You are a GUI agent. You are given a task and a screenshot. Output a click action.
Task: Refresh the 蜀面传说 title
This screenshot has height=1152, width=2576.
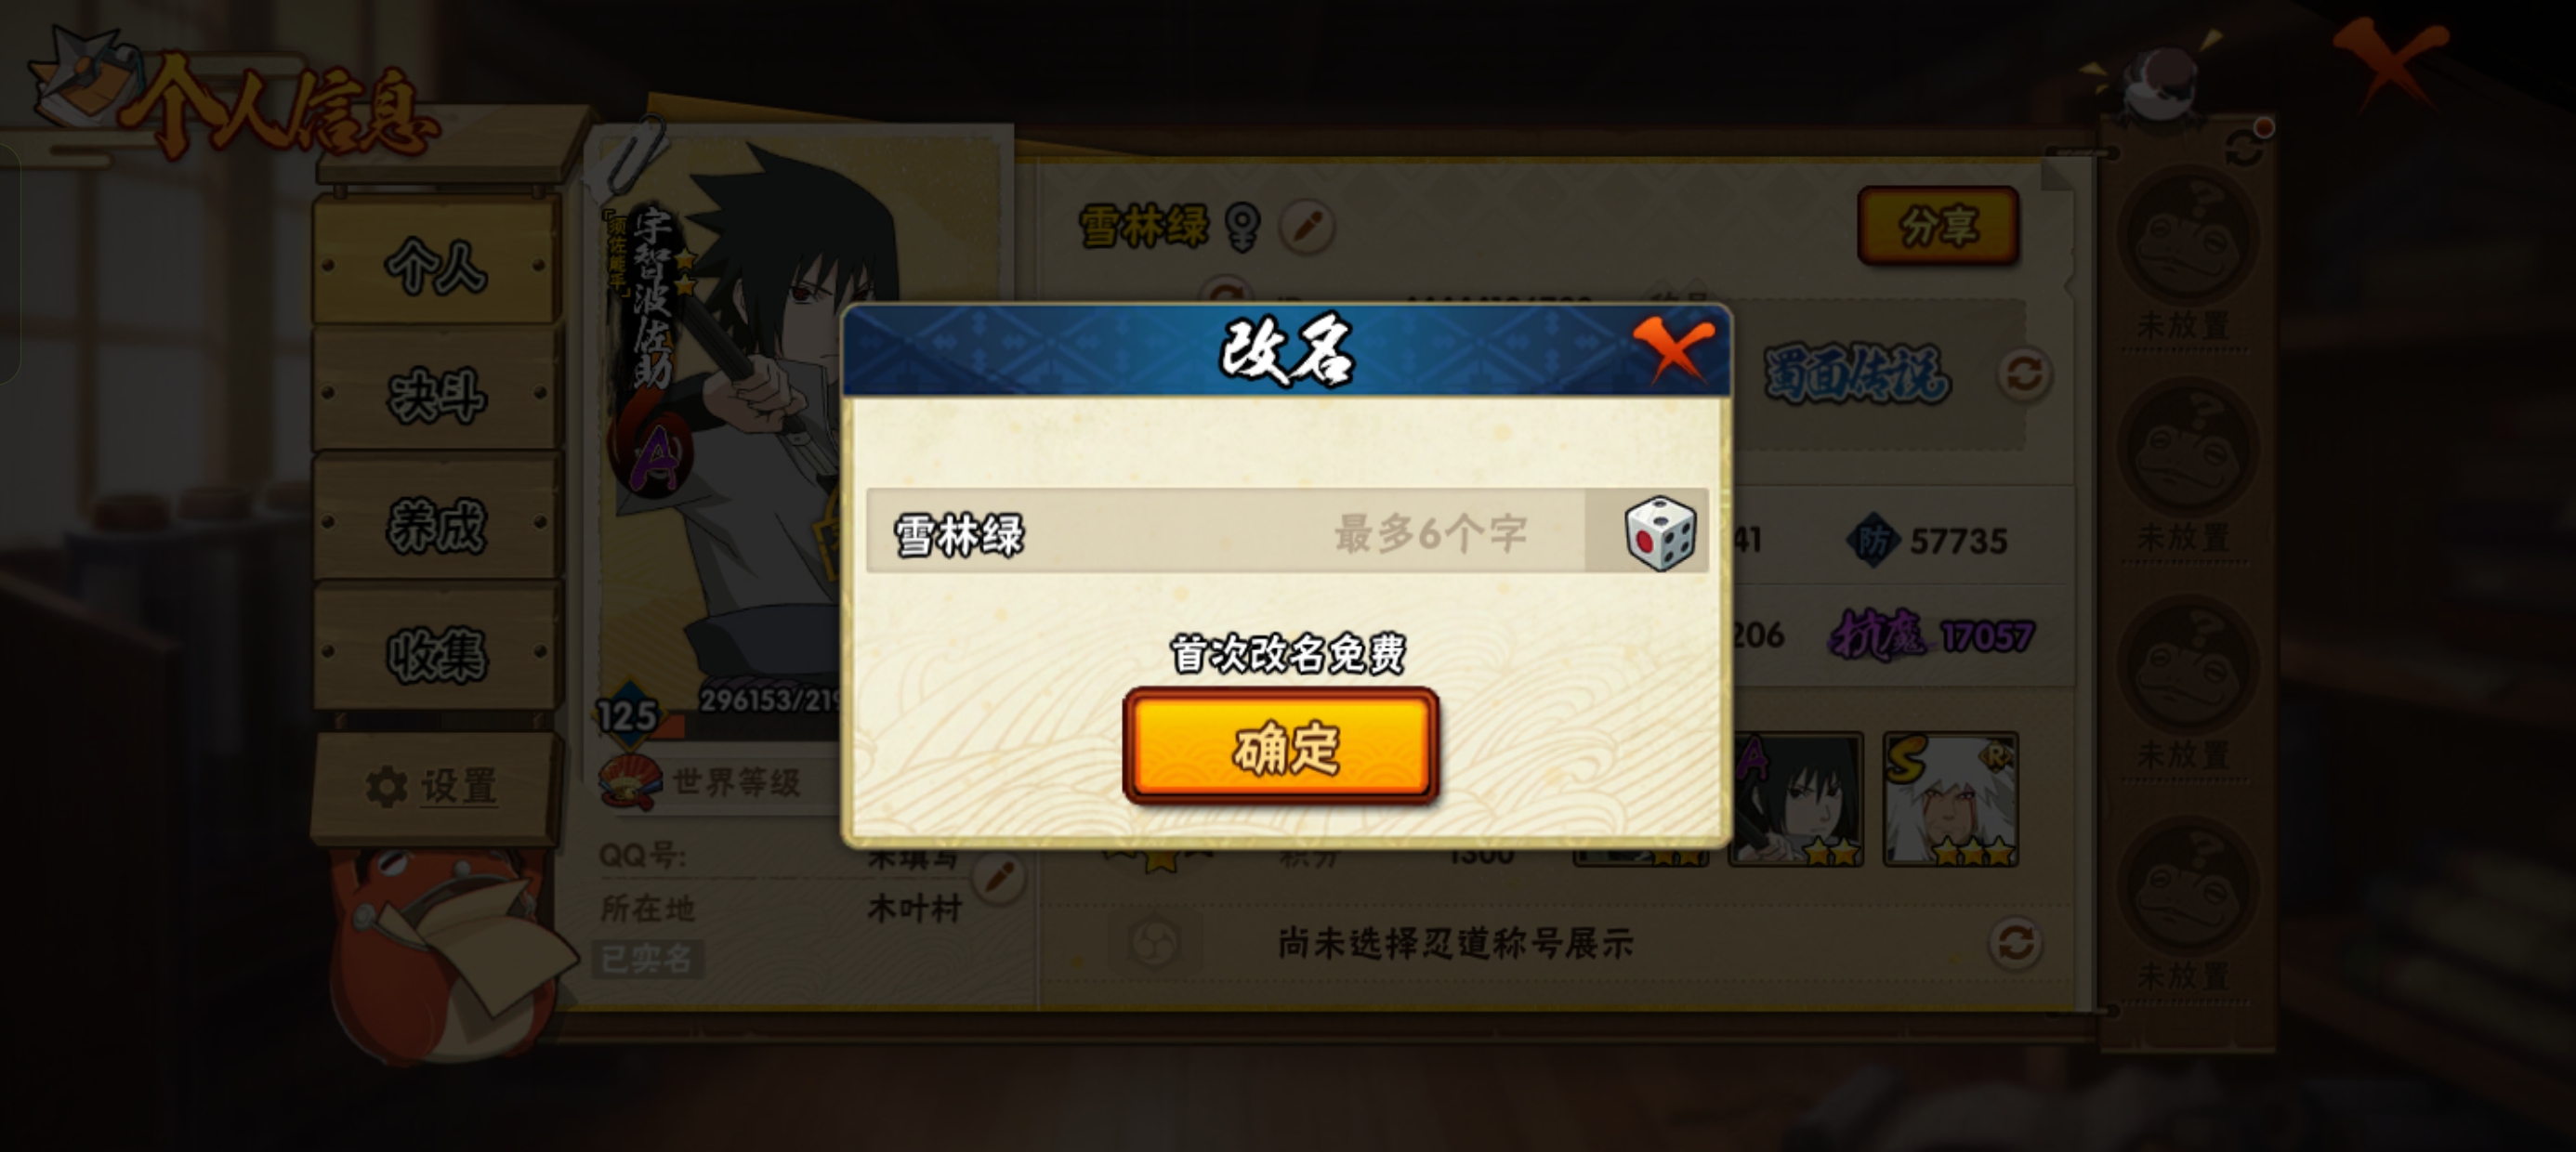click(x=2025, y=375)
